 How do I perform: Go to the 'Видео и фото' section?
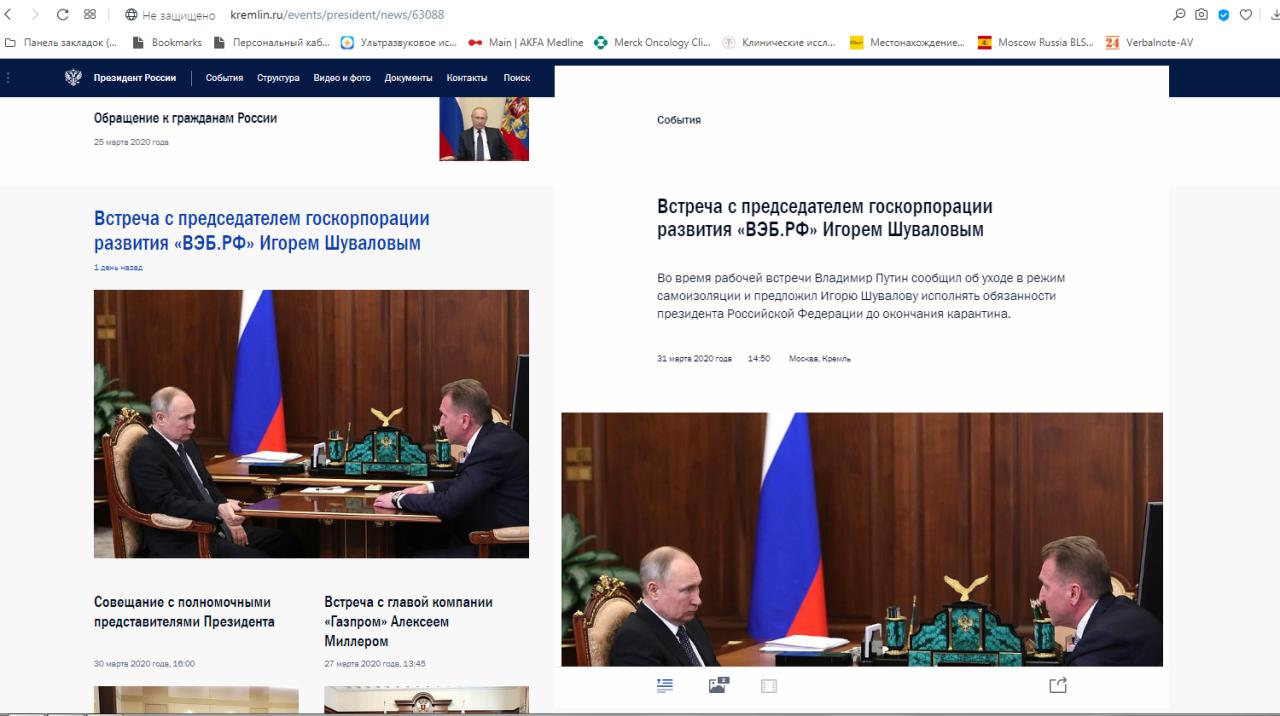tap(342, 78)
